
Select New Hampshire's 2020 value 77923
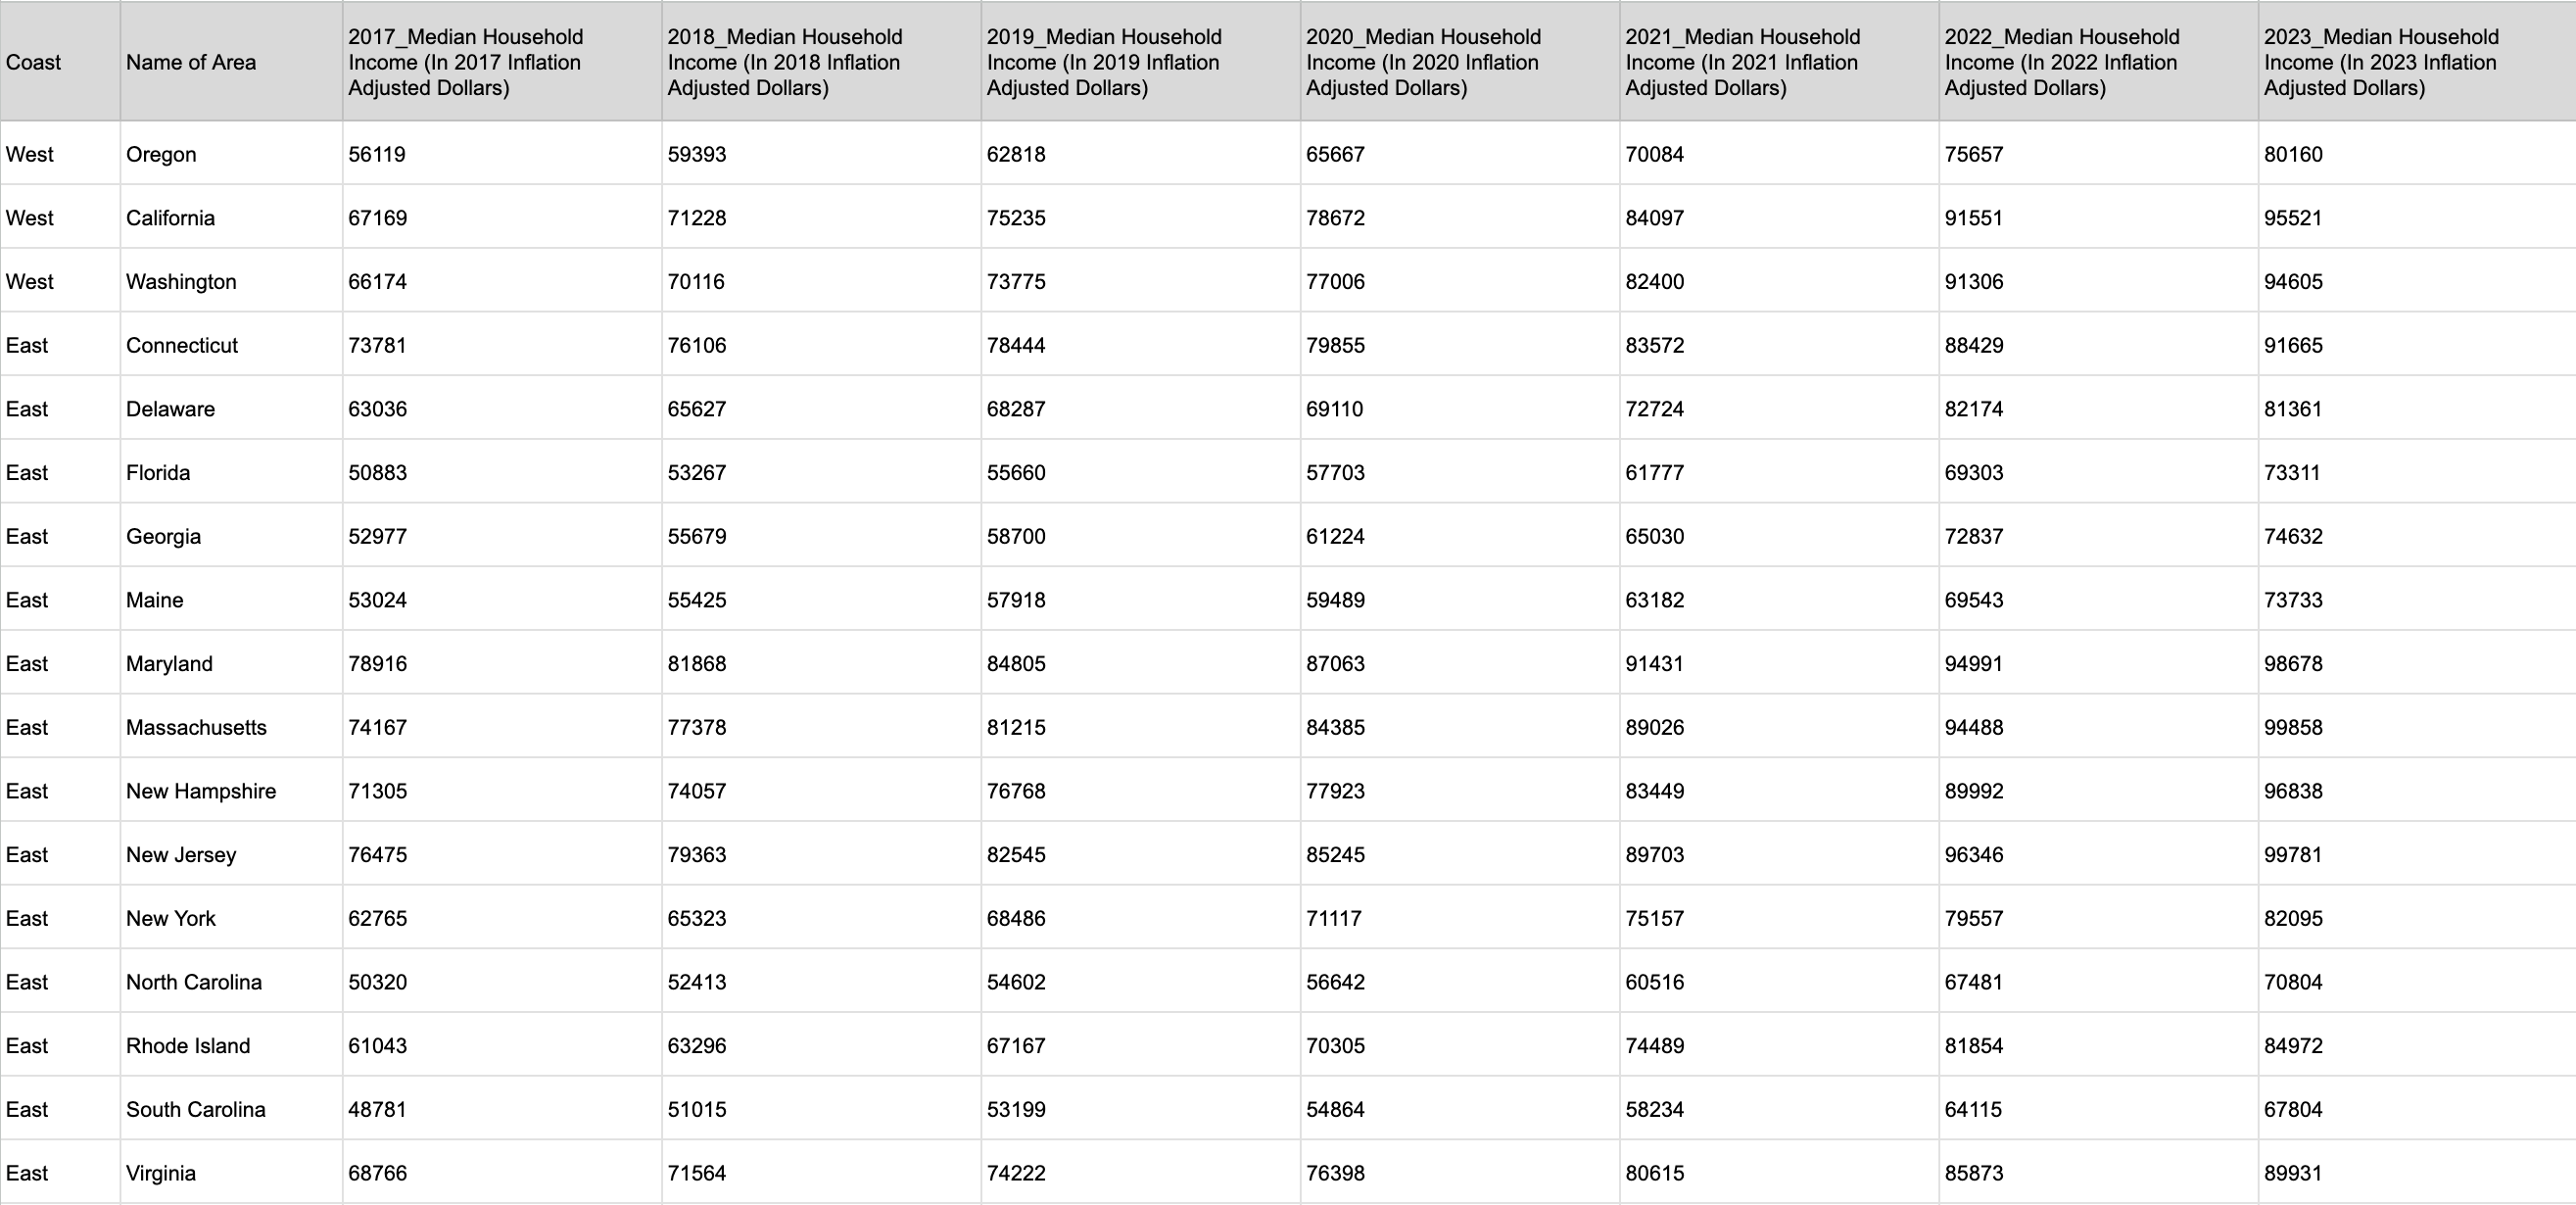pos(1335,791)
